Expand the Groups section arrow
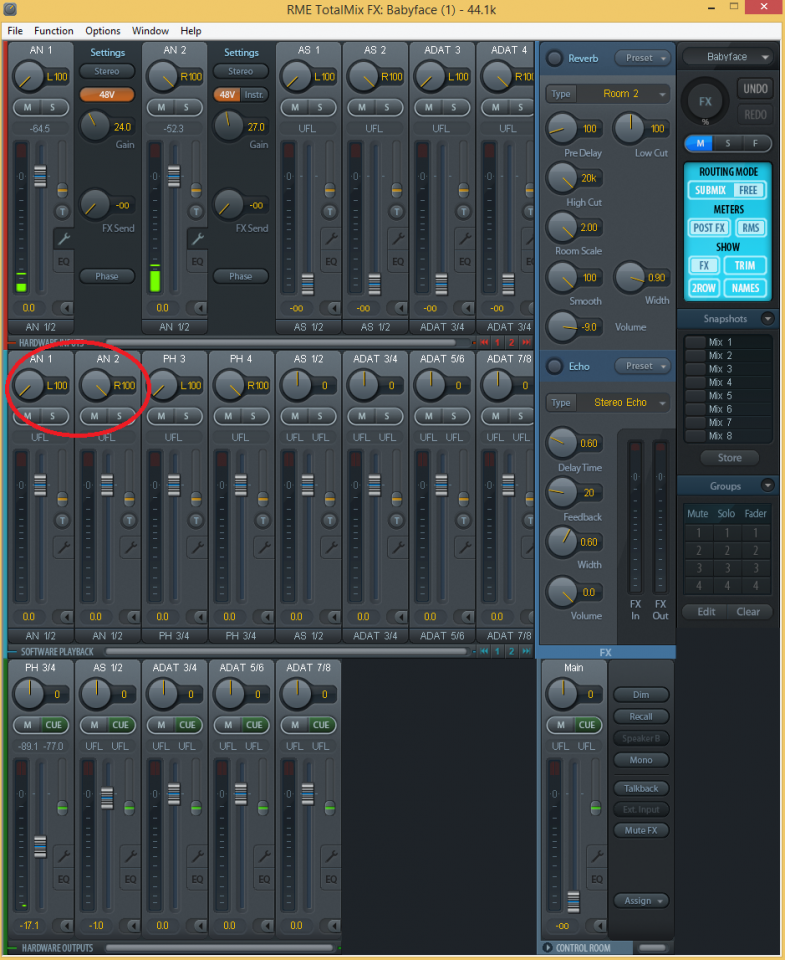 point(767,486)
